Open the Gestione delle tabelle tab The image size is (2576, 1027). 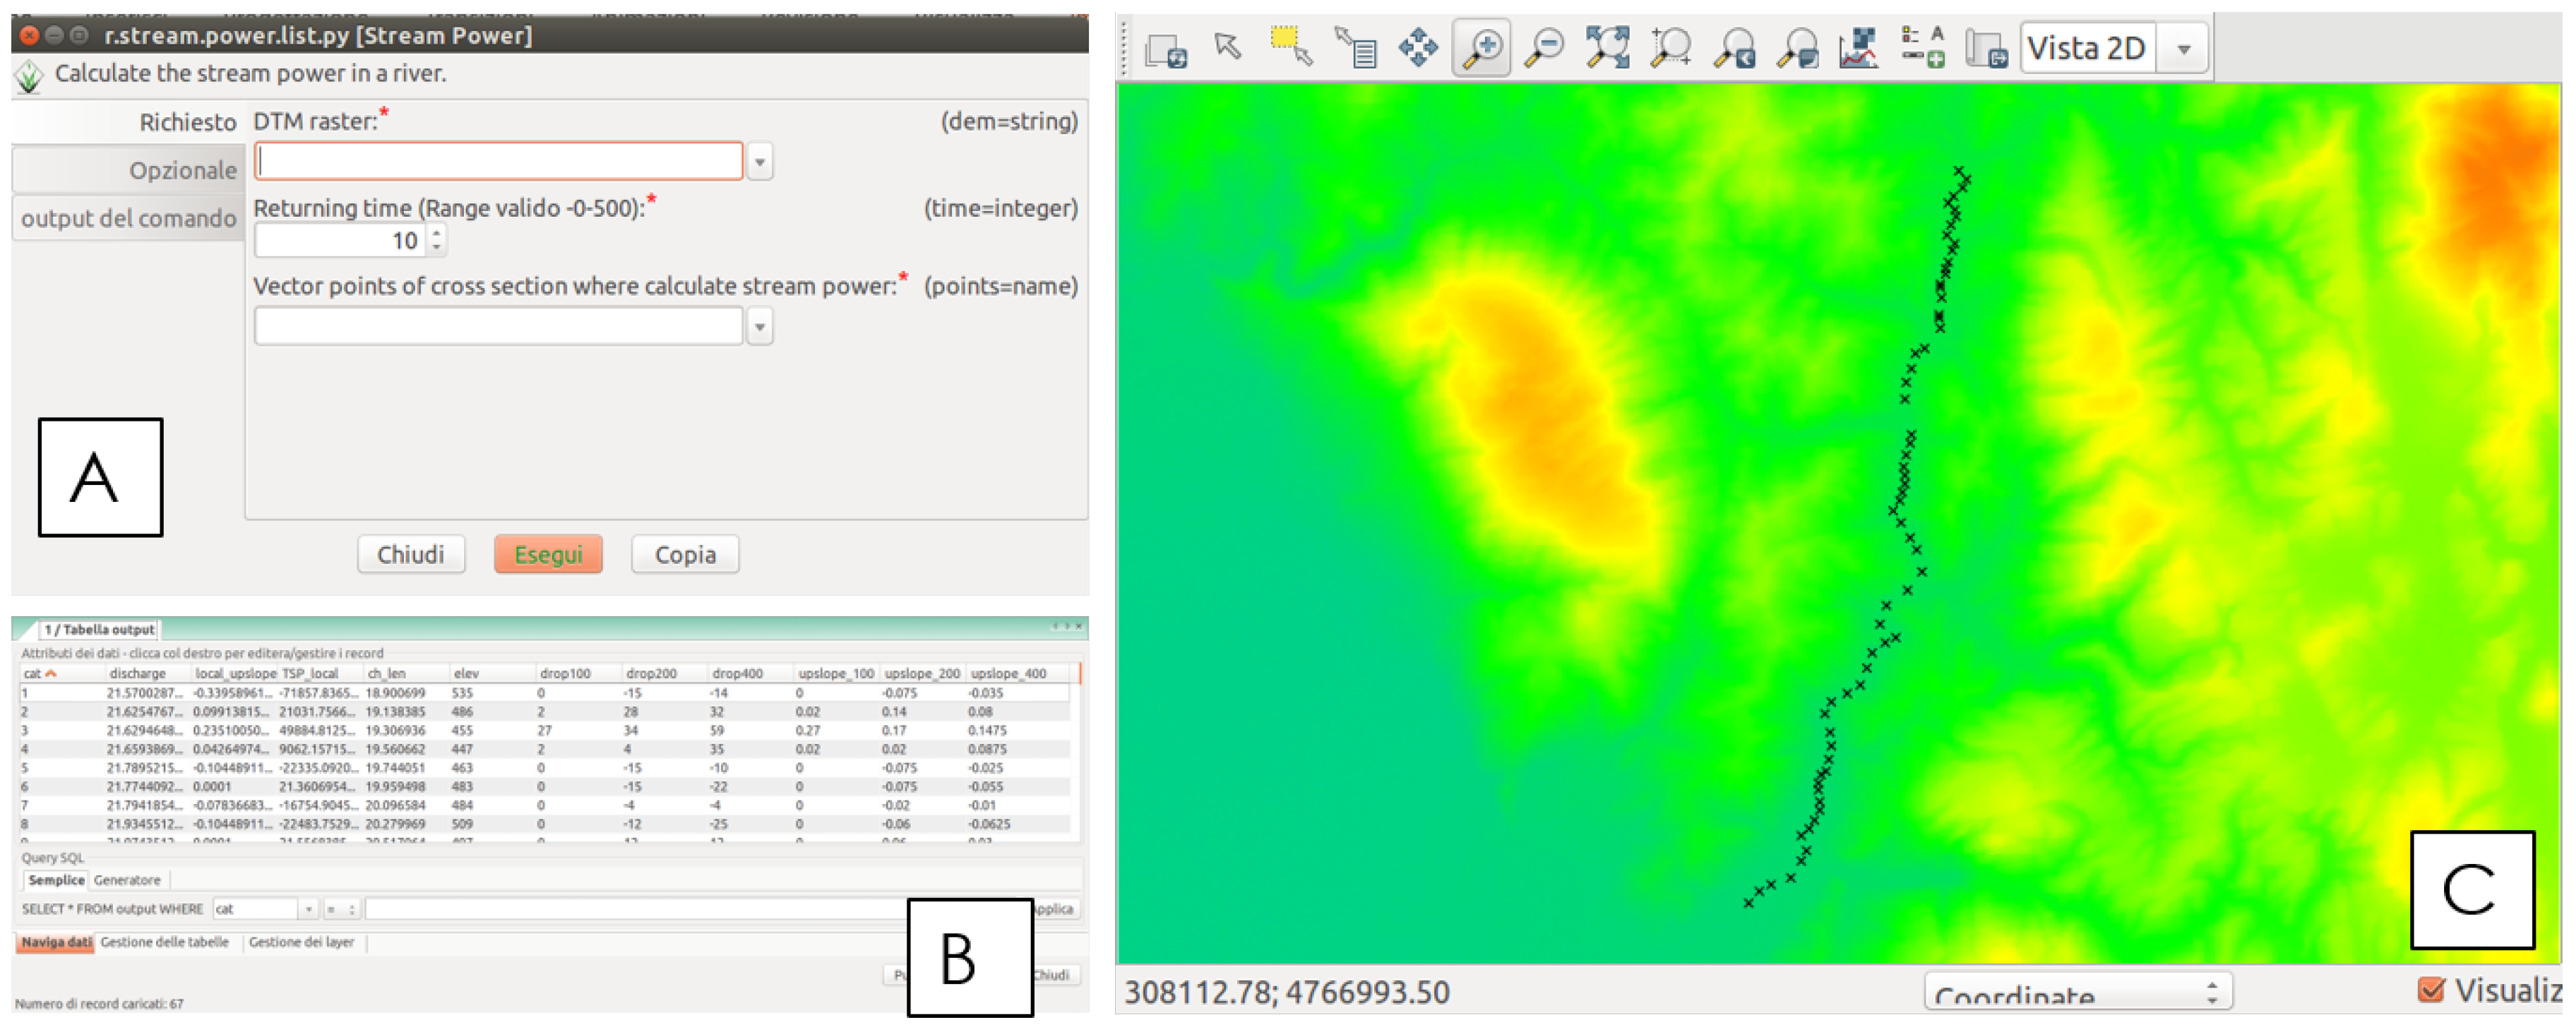pos(165,942)
